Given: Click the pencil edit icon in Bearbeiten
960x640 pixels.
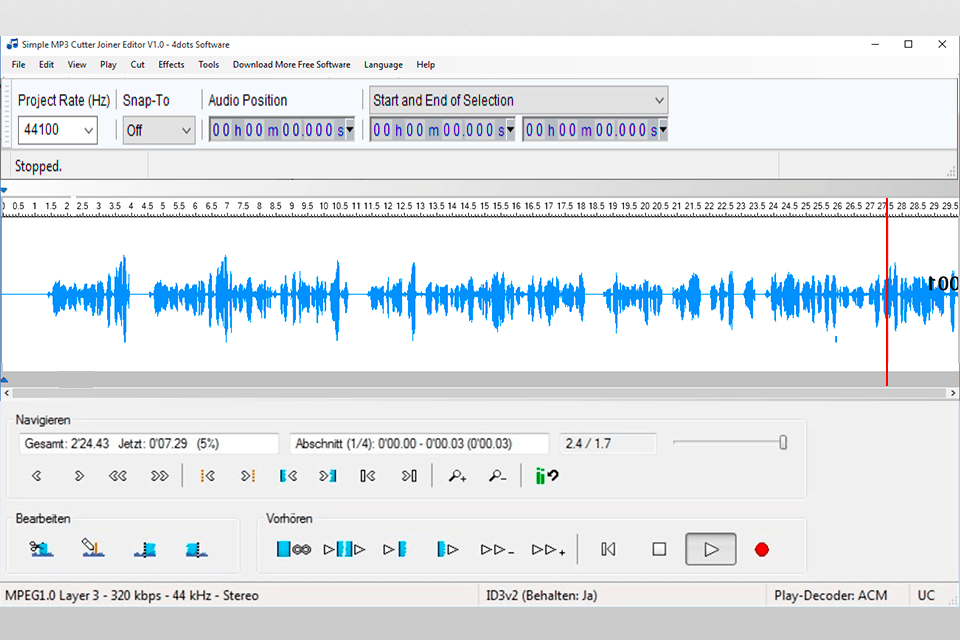Looking at the screenshot, I should [93, 548].
